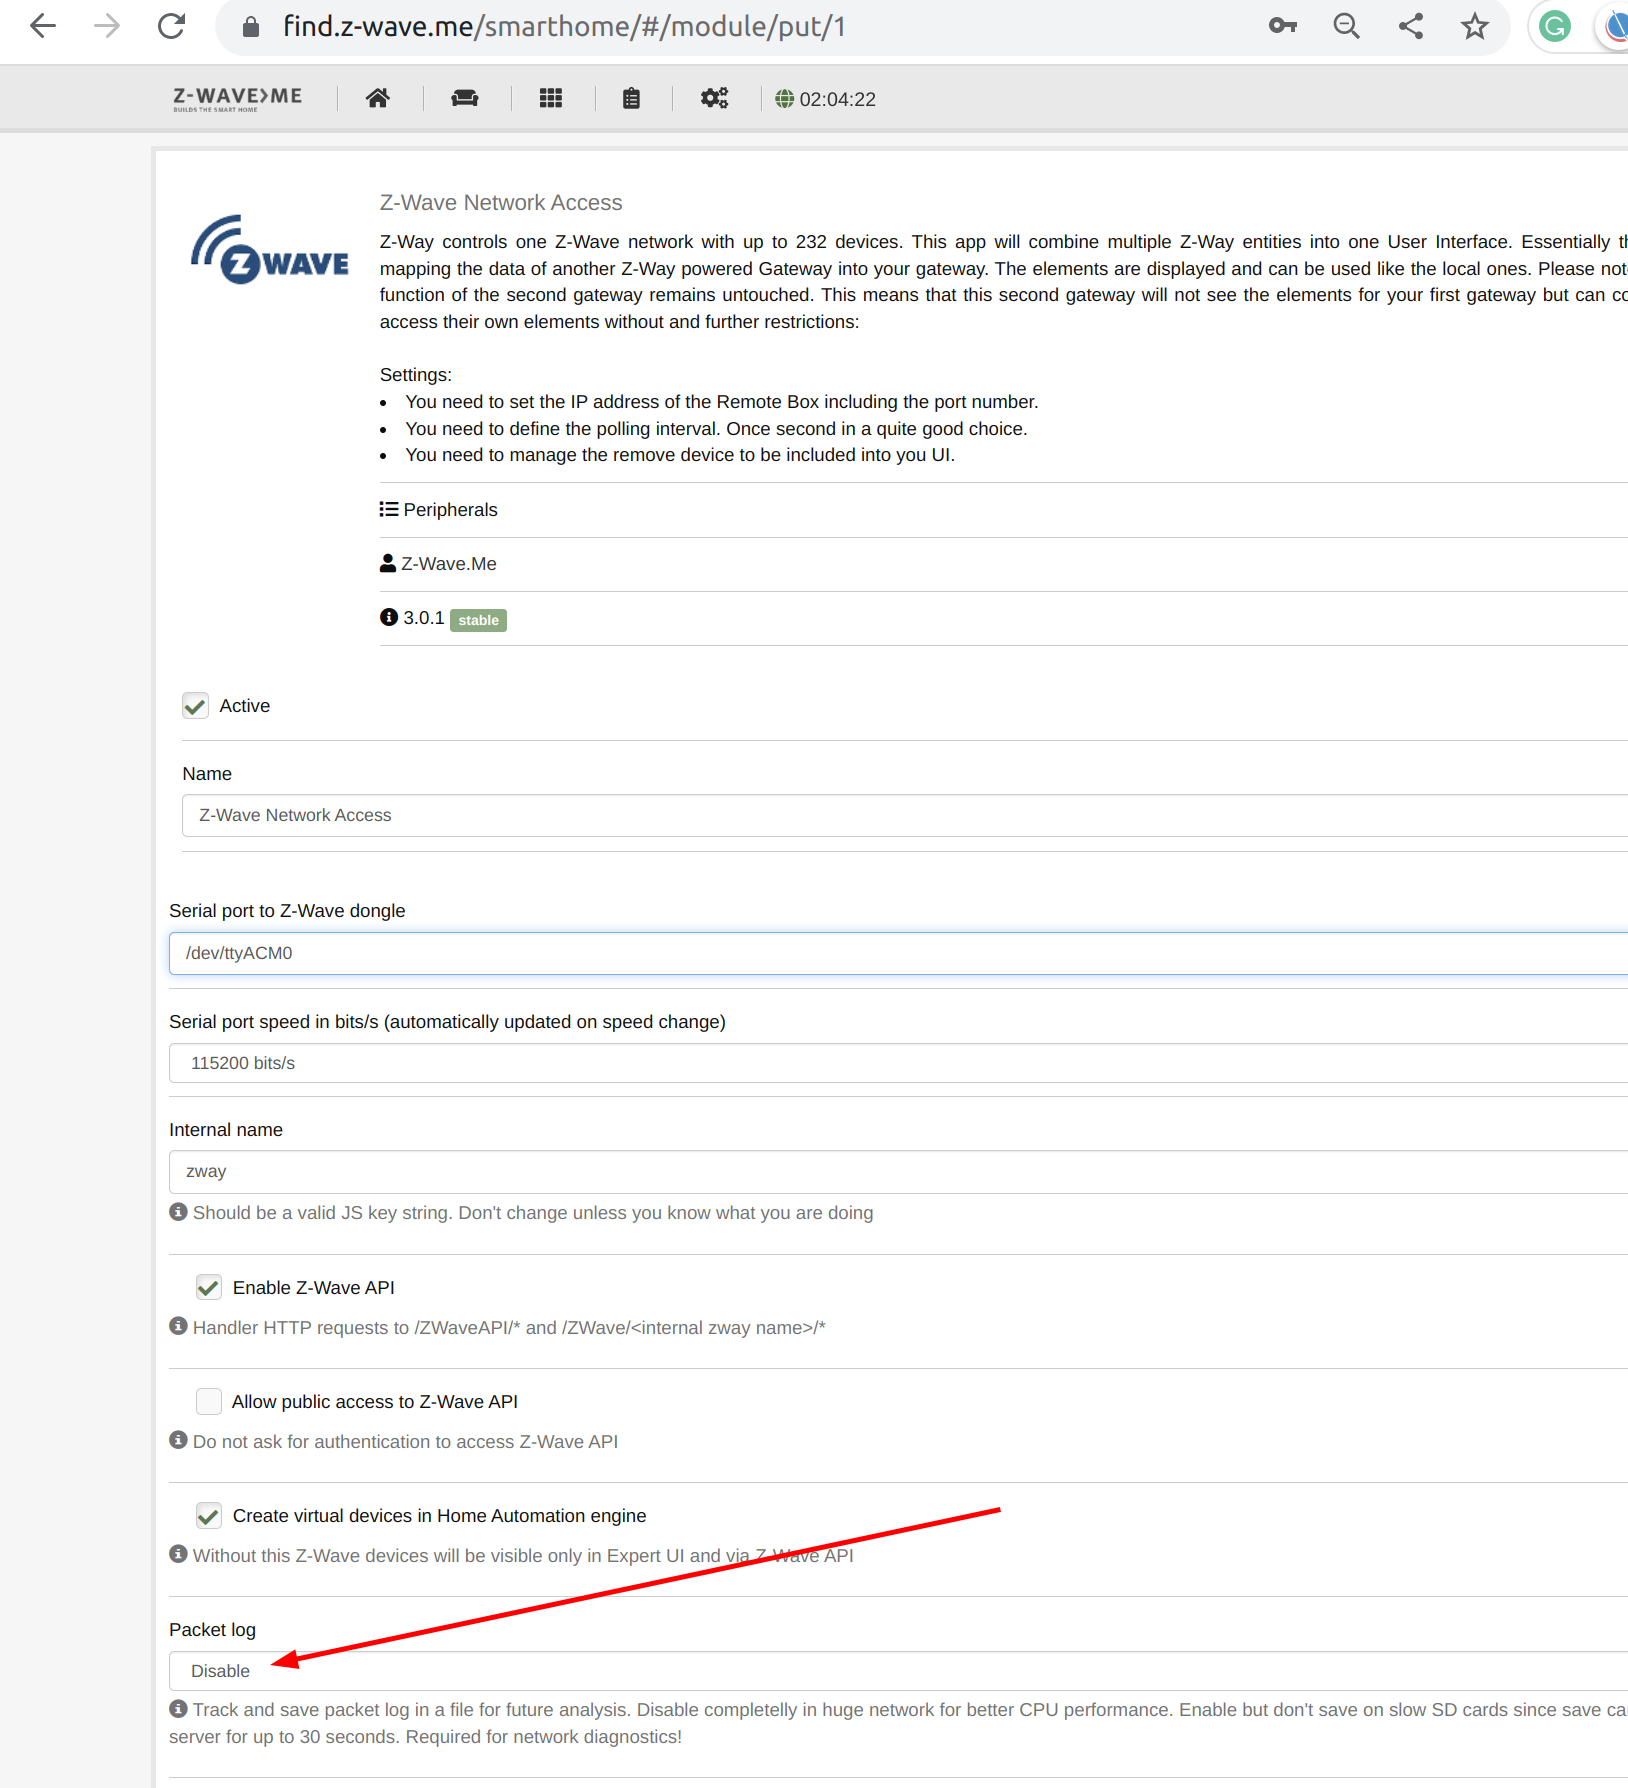Open the browser share icon
Image resolution: width=1628 pixels, height=1788 pixels.
click(x=1410, y=27)
